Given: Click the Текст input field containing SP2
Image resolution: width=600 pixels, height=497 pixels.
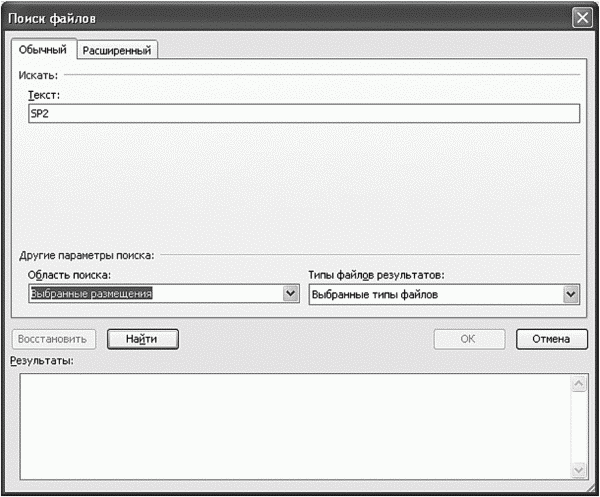Looking at the screenshot, I should tap(304, 114).
